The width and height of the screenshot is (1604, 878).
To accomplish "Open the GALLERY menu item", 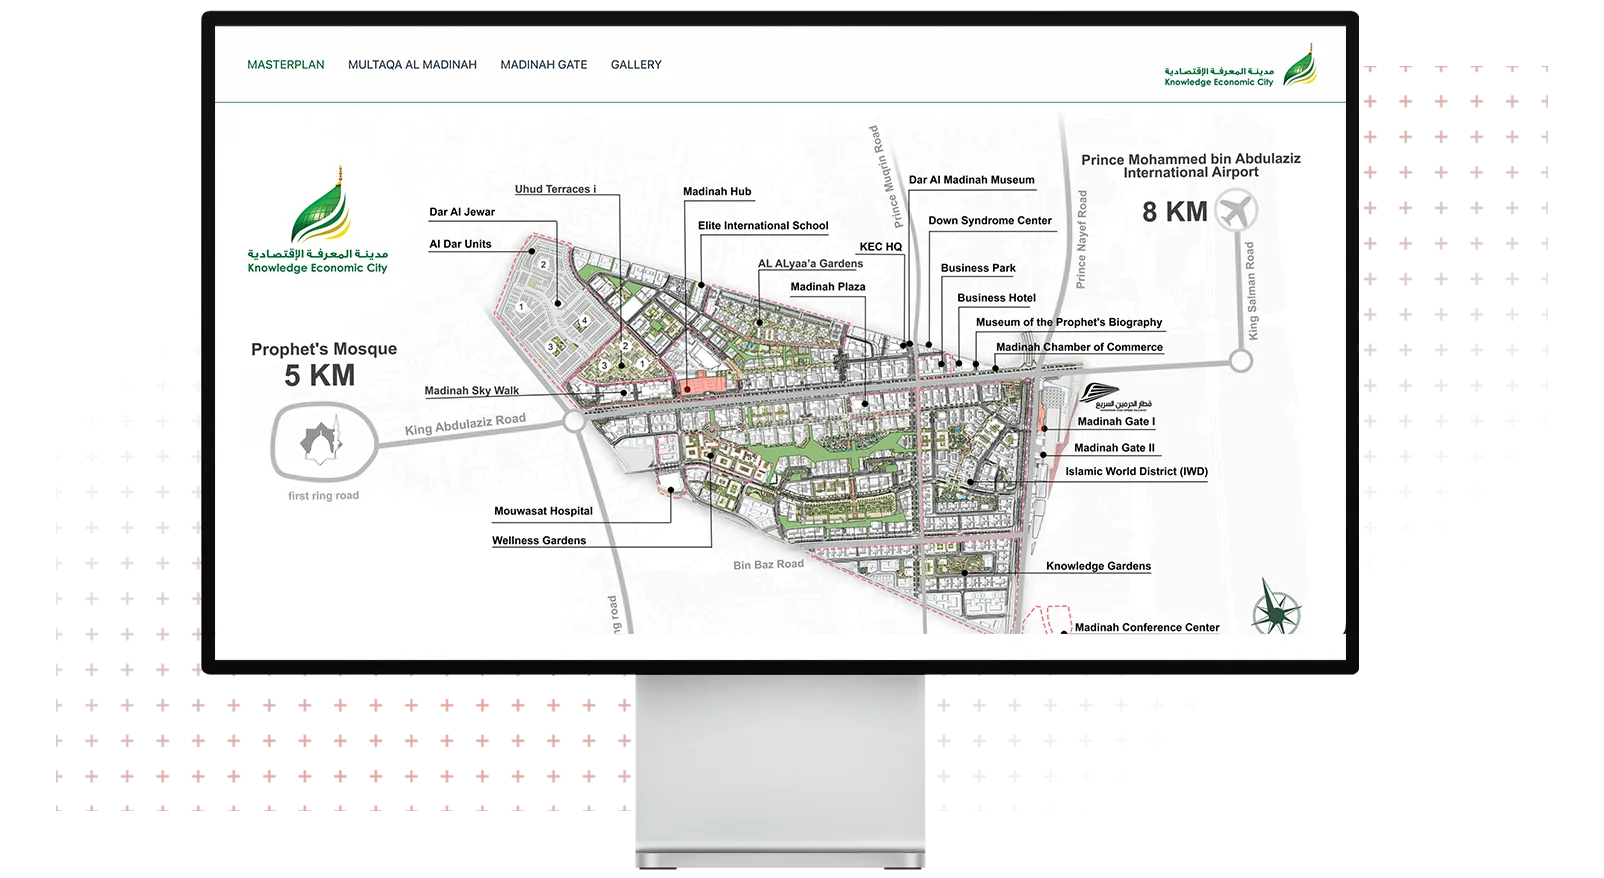I will click(636, 65).
